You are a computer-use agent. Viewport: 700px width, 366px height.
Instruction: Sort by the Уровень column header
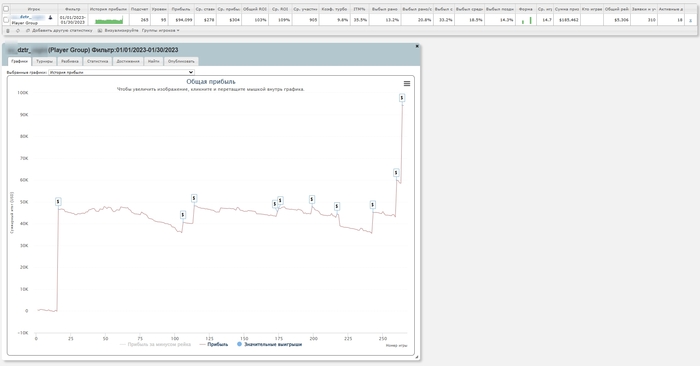click(x=159, y=9)
